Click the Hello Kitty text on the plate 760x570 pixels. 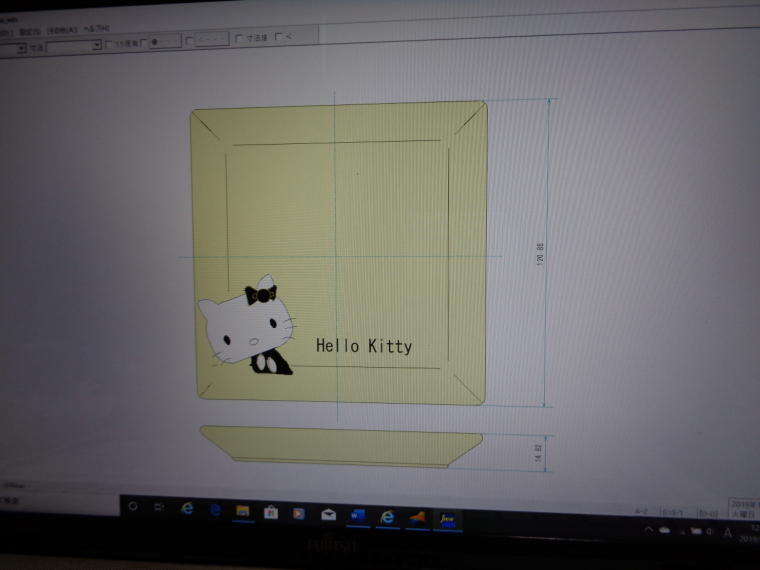click(364, 346)
